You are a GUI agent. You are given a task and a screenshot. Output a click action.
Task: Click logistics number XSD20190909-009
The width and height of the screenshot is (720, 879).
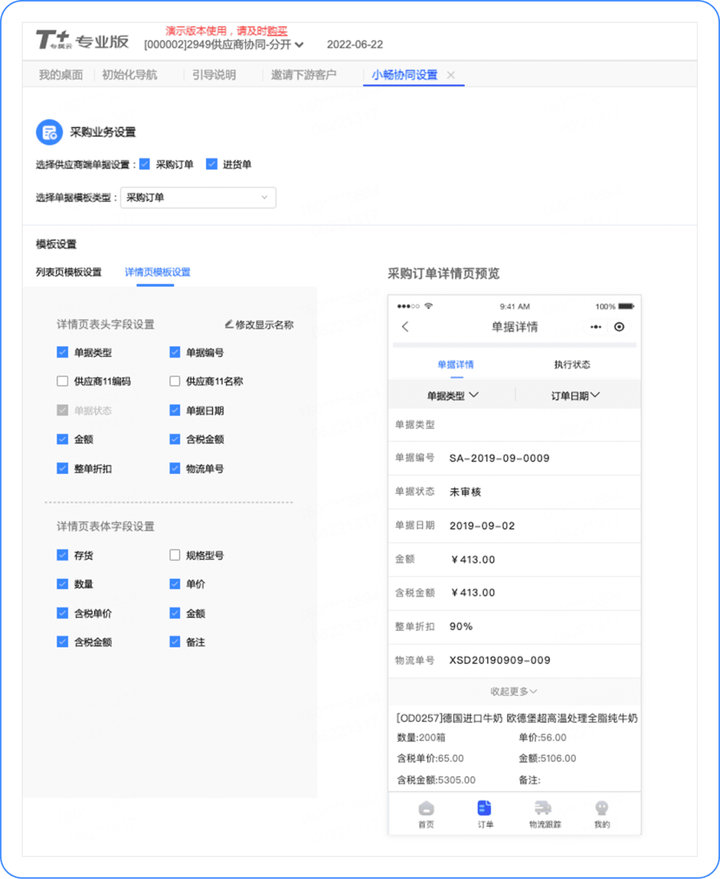coord(500,660)
